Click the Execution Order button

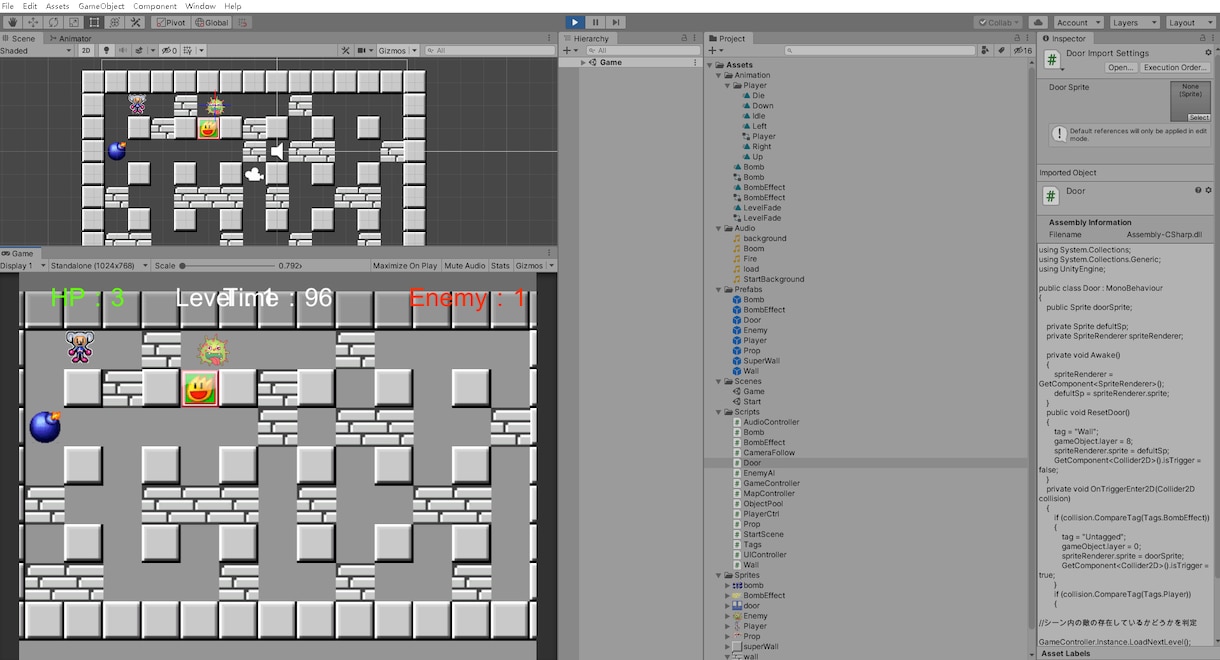click(x=1175, y=67)
